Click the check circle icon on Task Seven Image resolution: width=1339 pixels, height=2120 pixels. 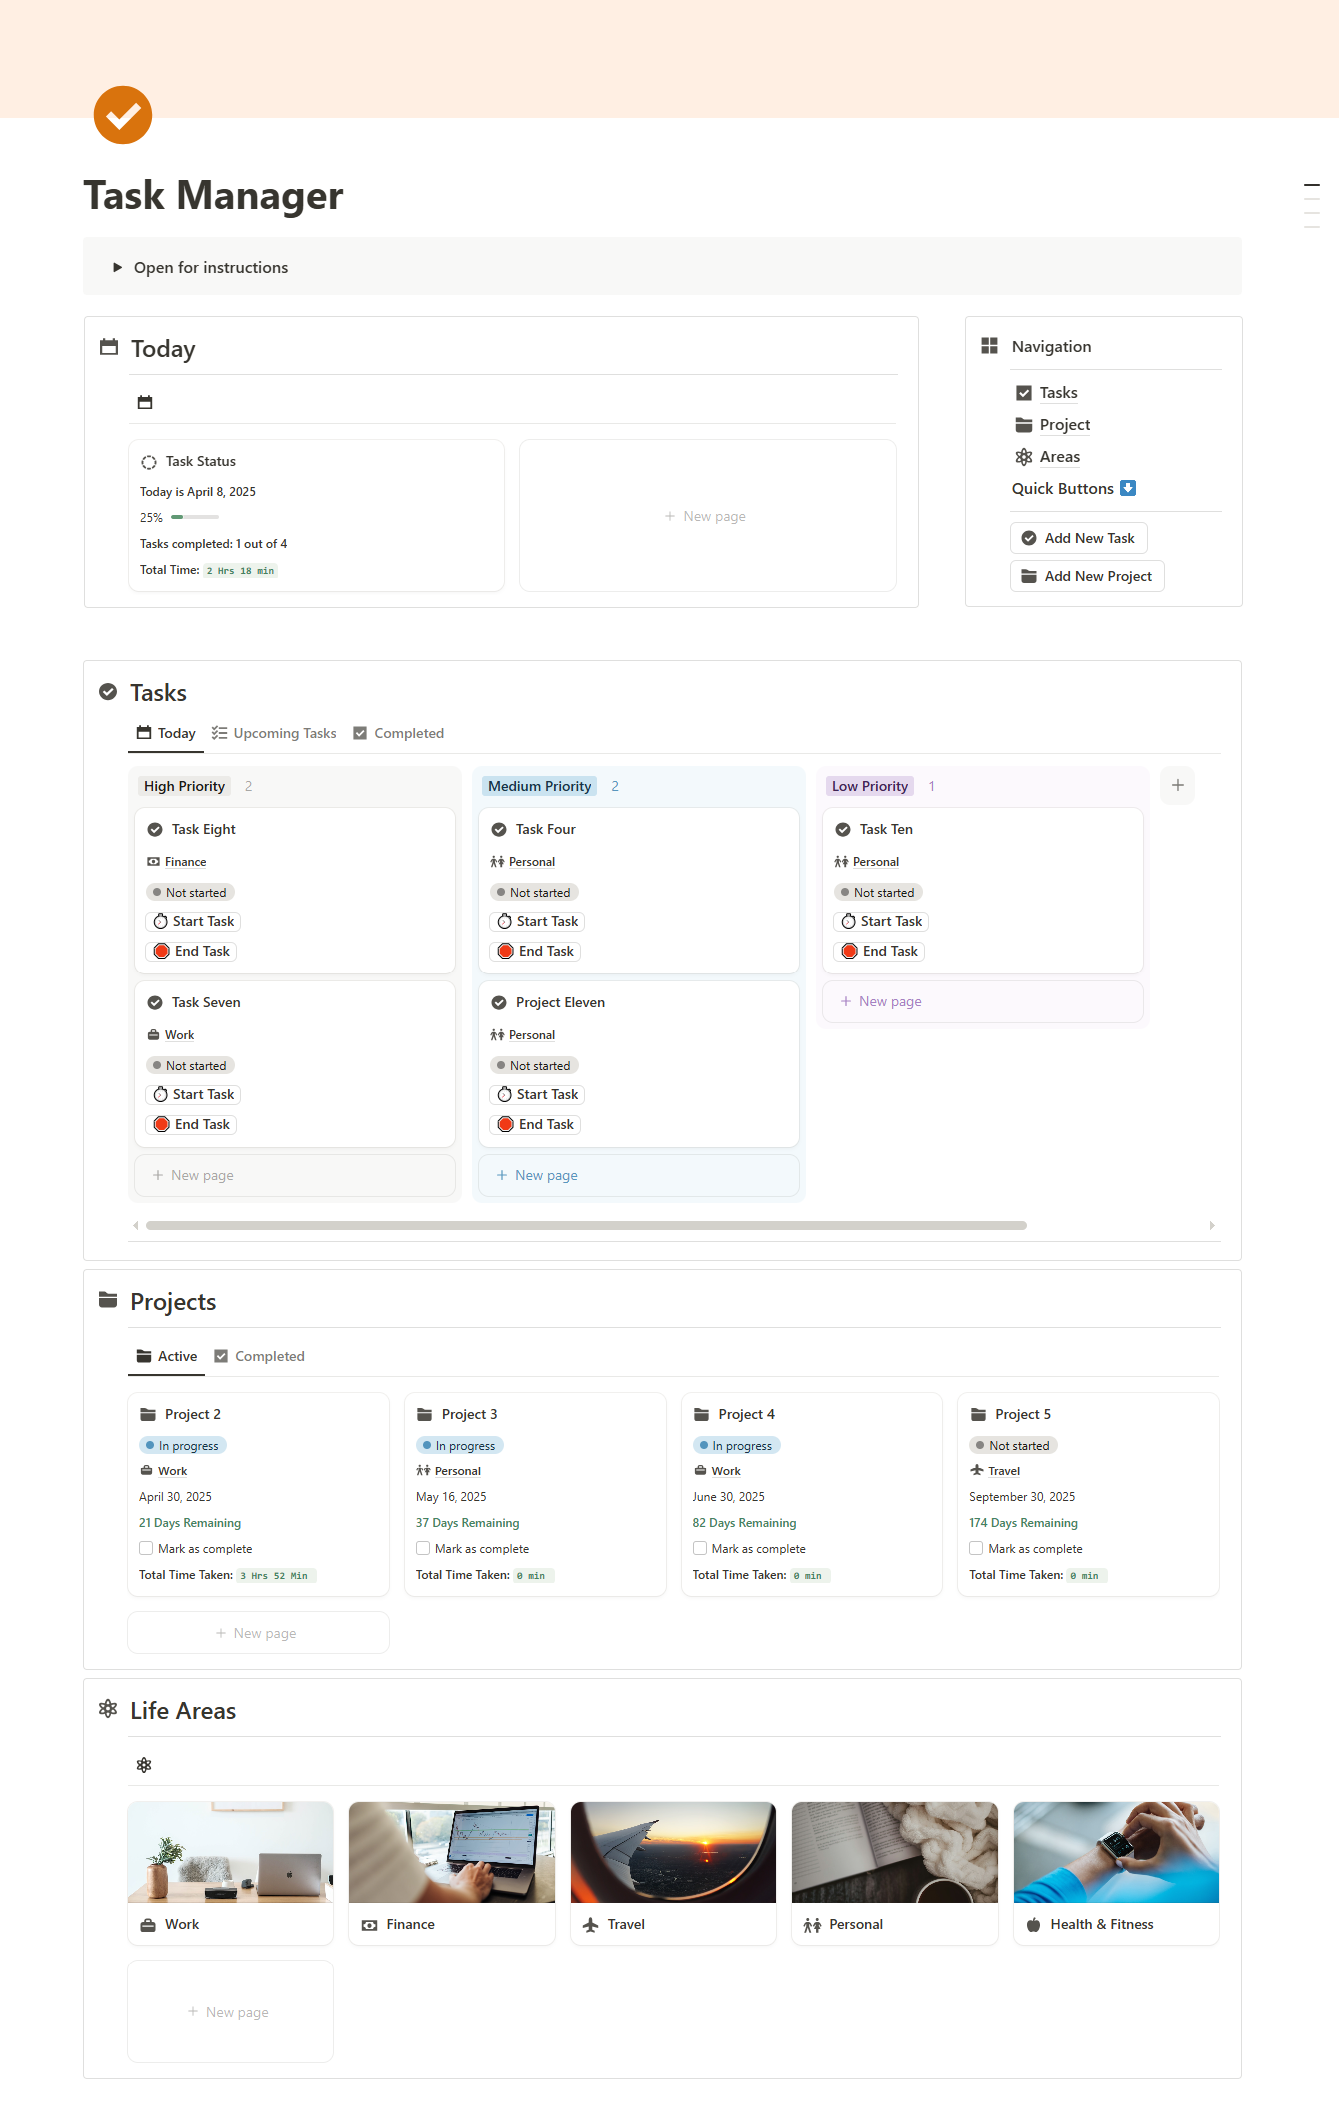155,1002
